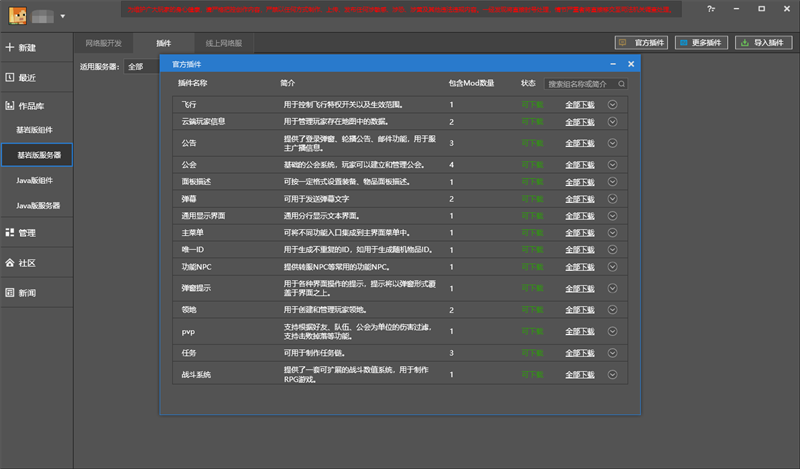This screenshot has height=469, width=800.
Task: Open the 管理 management section
Action: (27, 233)
